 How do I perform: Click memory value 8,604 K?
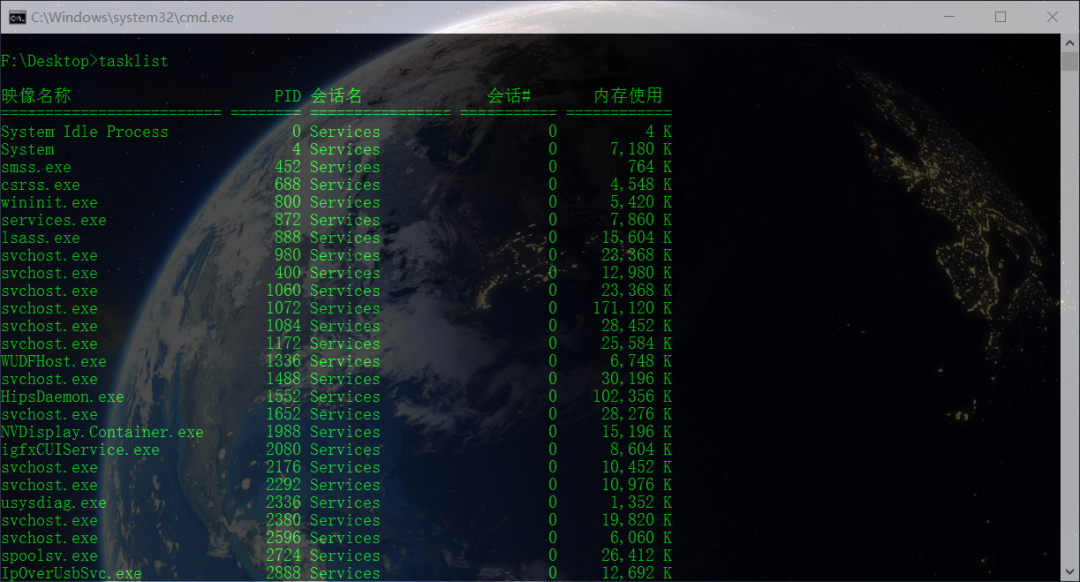click(641, 450)
